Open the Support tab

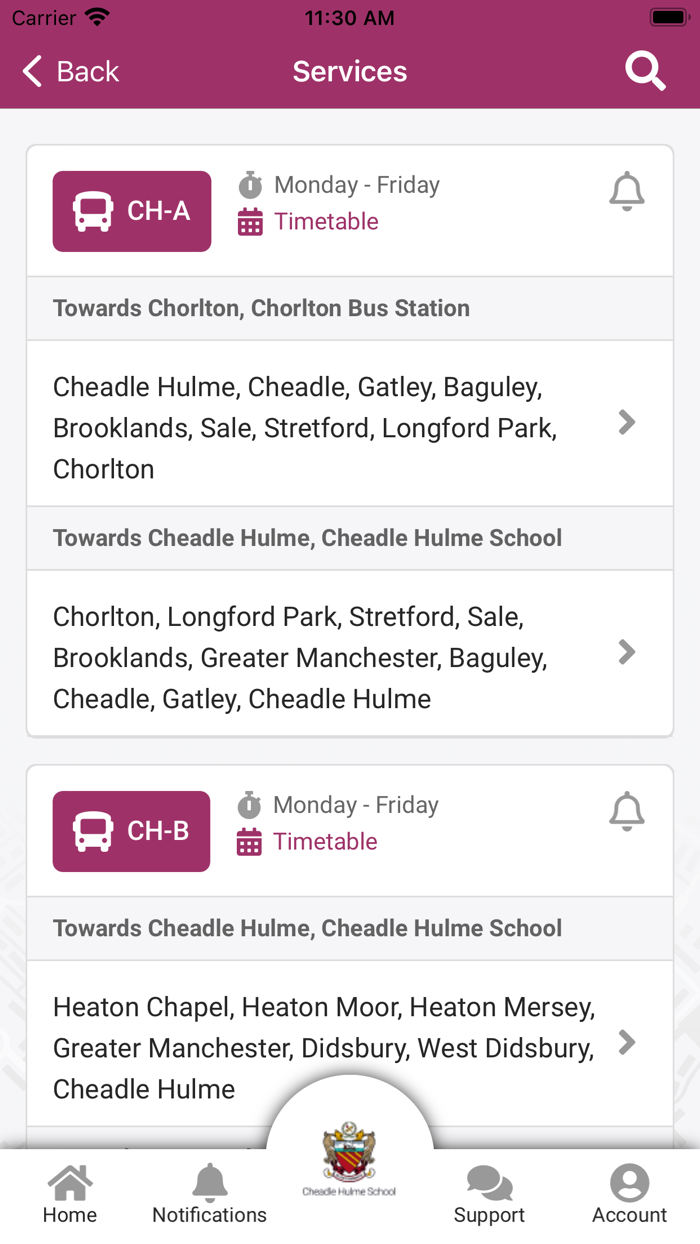pyautogui.click(x=489, y=1195)
